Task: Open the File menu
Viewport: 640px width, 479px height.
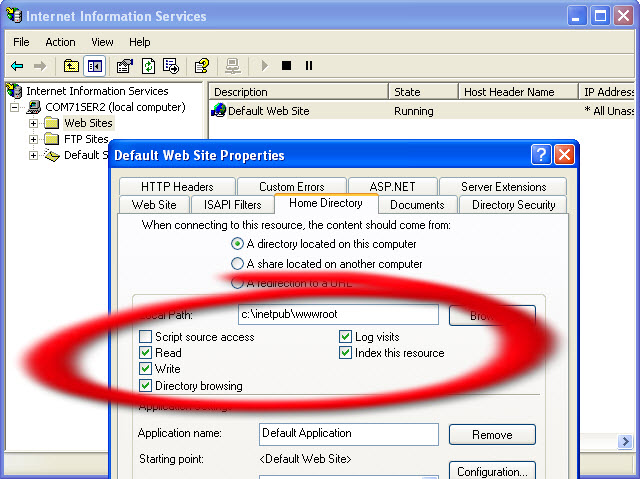Action: coord(21,42)
